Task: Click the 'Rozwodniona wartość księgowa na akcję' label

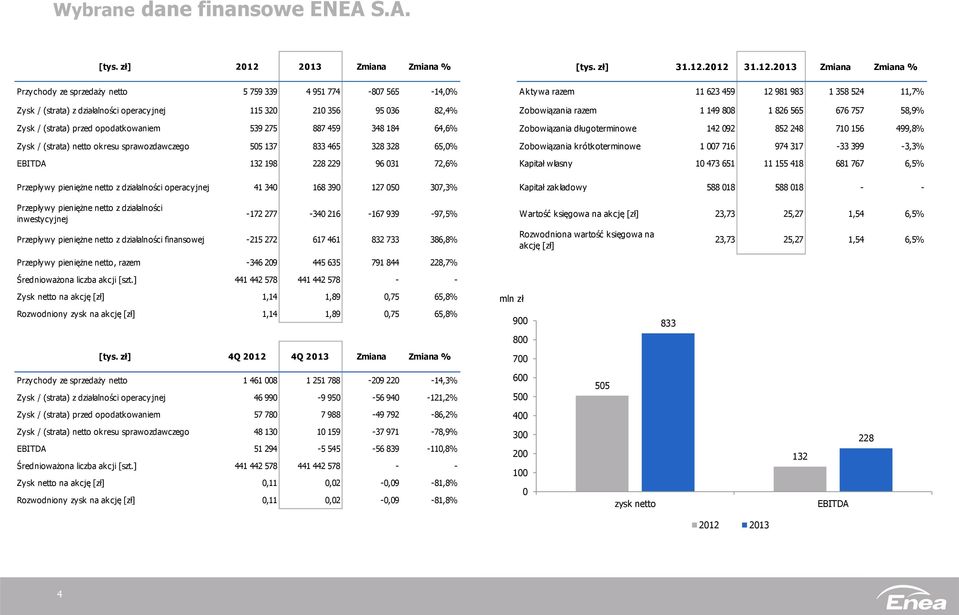Action: pos(587,240)
